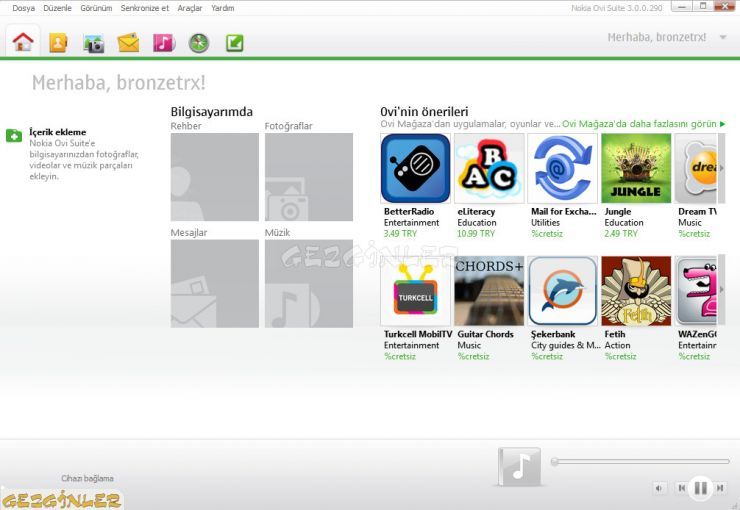This screenshot has height=510, width=740.
Task: Click the BetterRadio title link
Action: (409, 211)
